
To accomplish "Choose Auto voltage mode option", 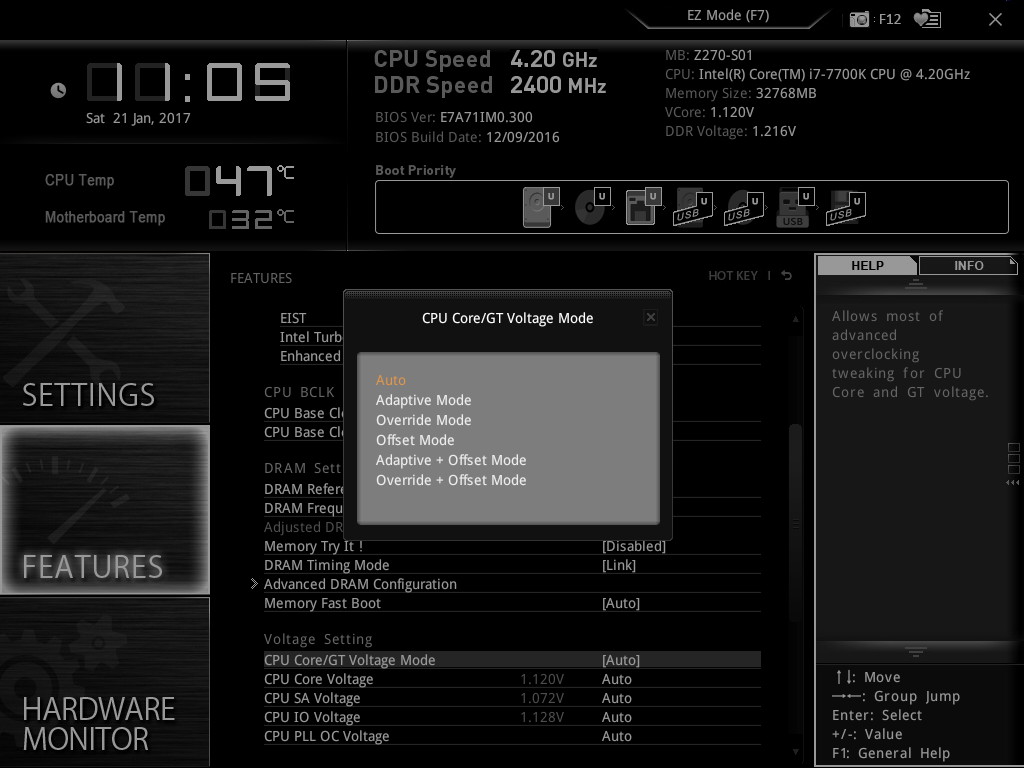I will tap(391, 380).
